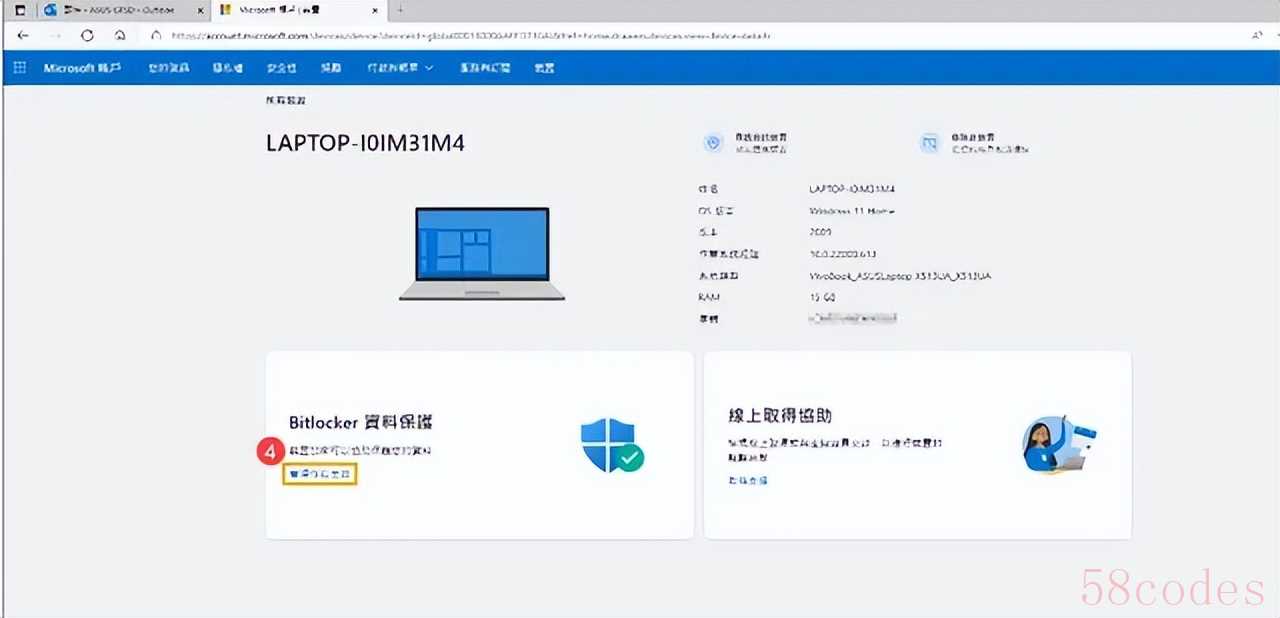Open a new browser tab

tap(400, 10)
